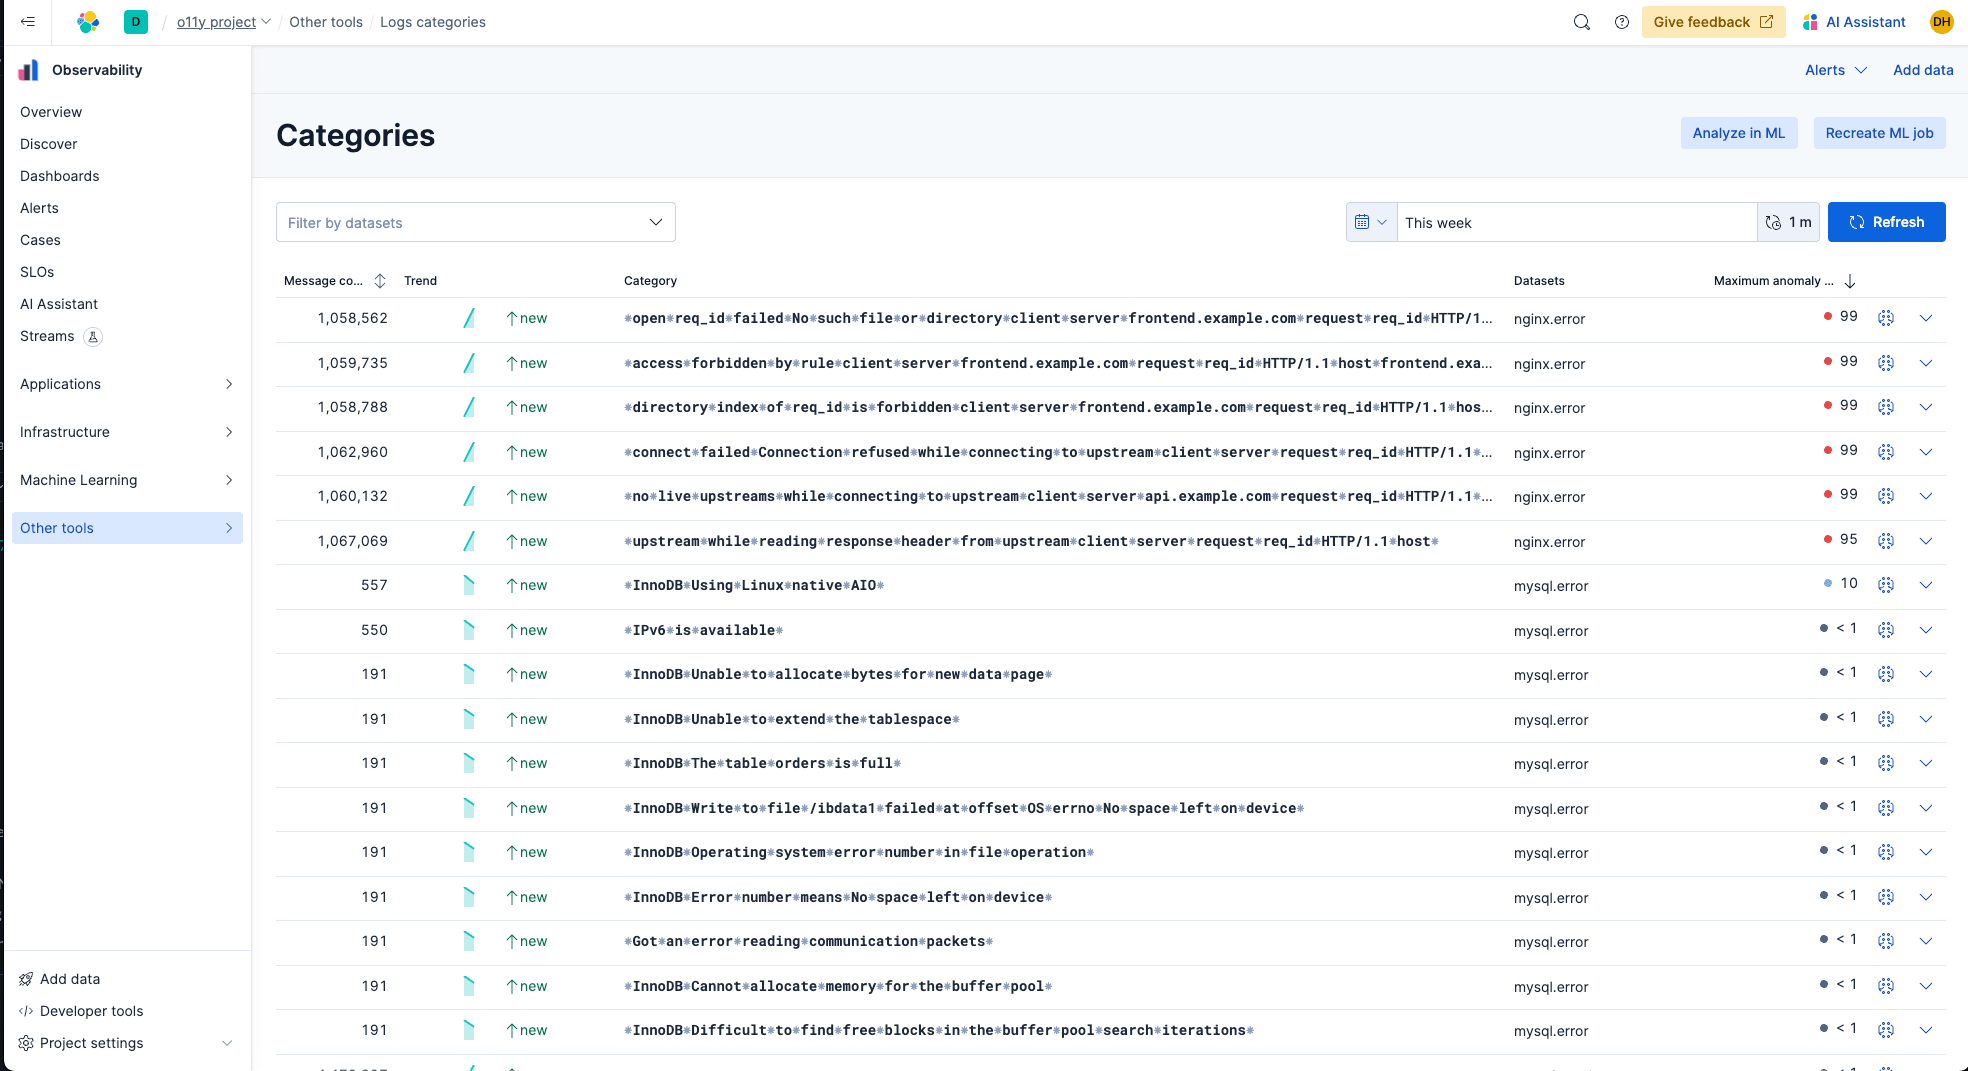Click the Recreate ML job button
1968x1071 pixels.
tap(1878, 133)
